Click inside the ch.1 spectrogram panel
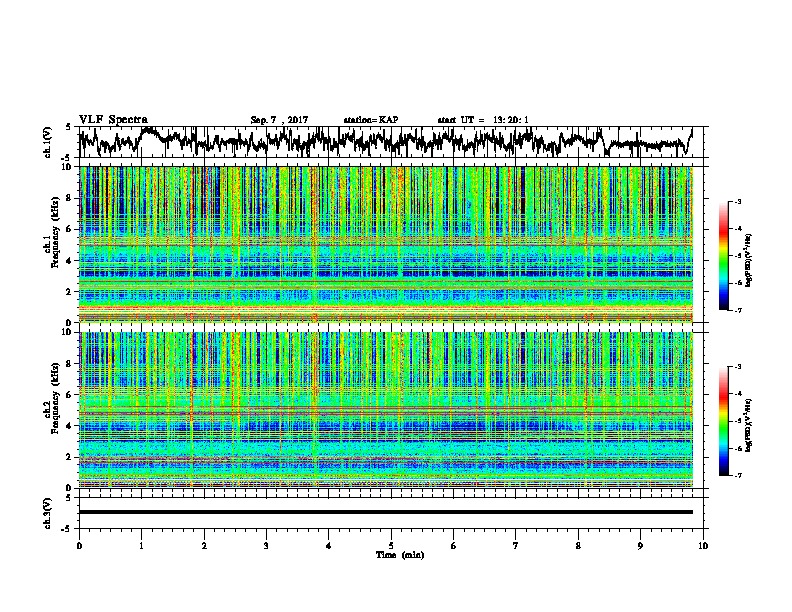The height and width of the screenshot is (612, 792). click(x=386, y=244)
